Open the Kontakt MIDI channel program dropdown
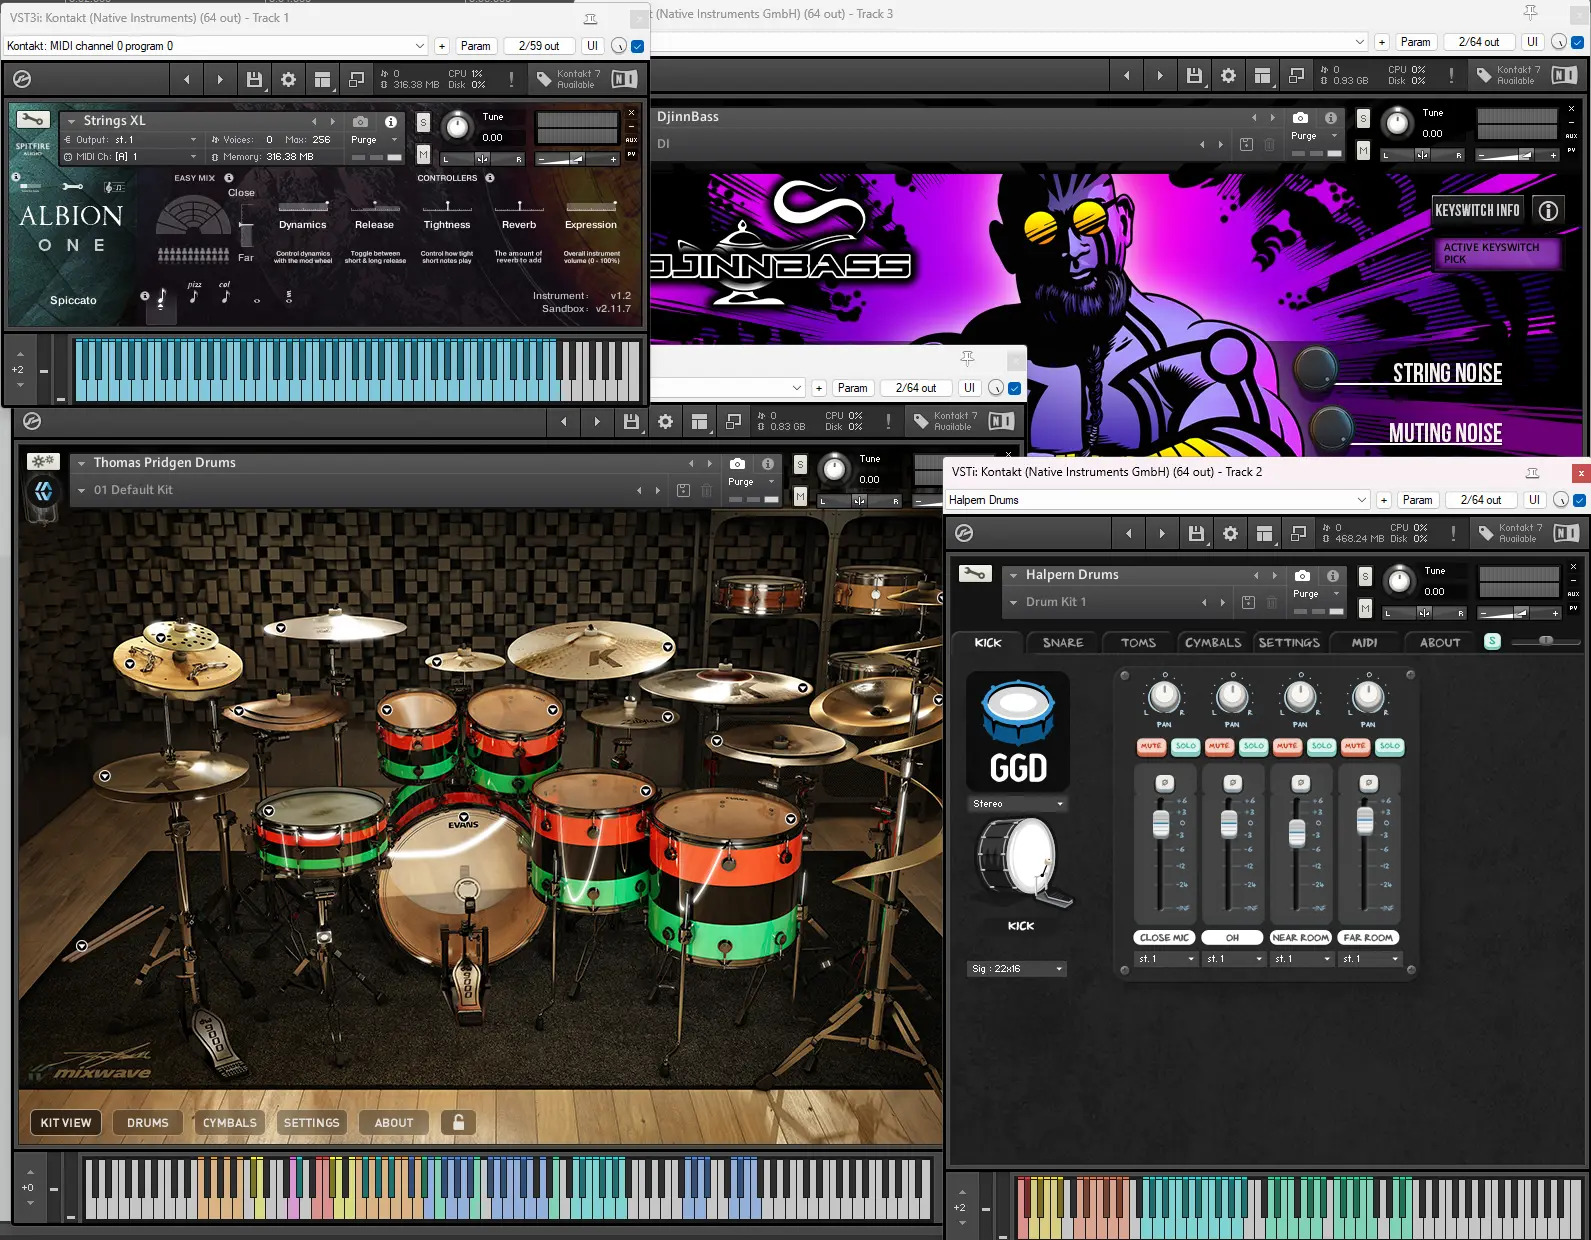Screen dimensions: 1591x1240 click(x=217, y=46)
